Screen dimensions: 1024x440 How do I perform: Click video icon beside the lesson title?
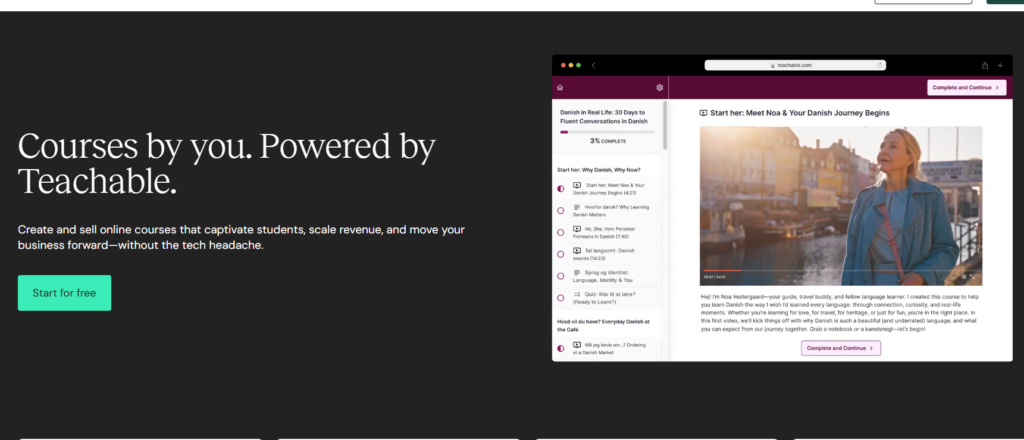(x=703, y=113)
